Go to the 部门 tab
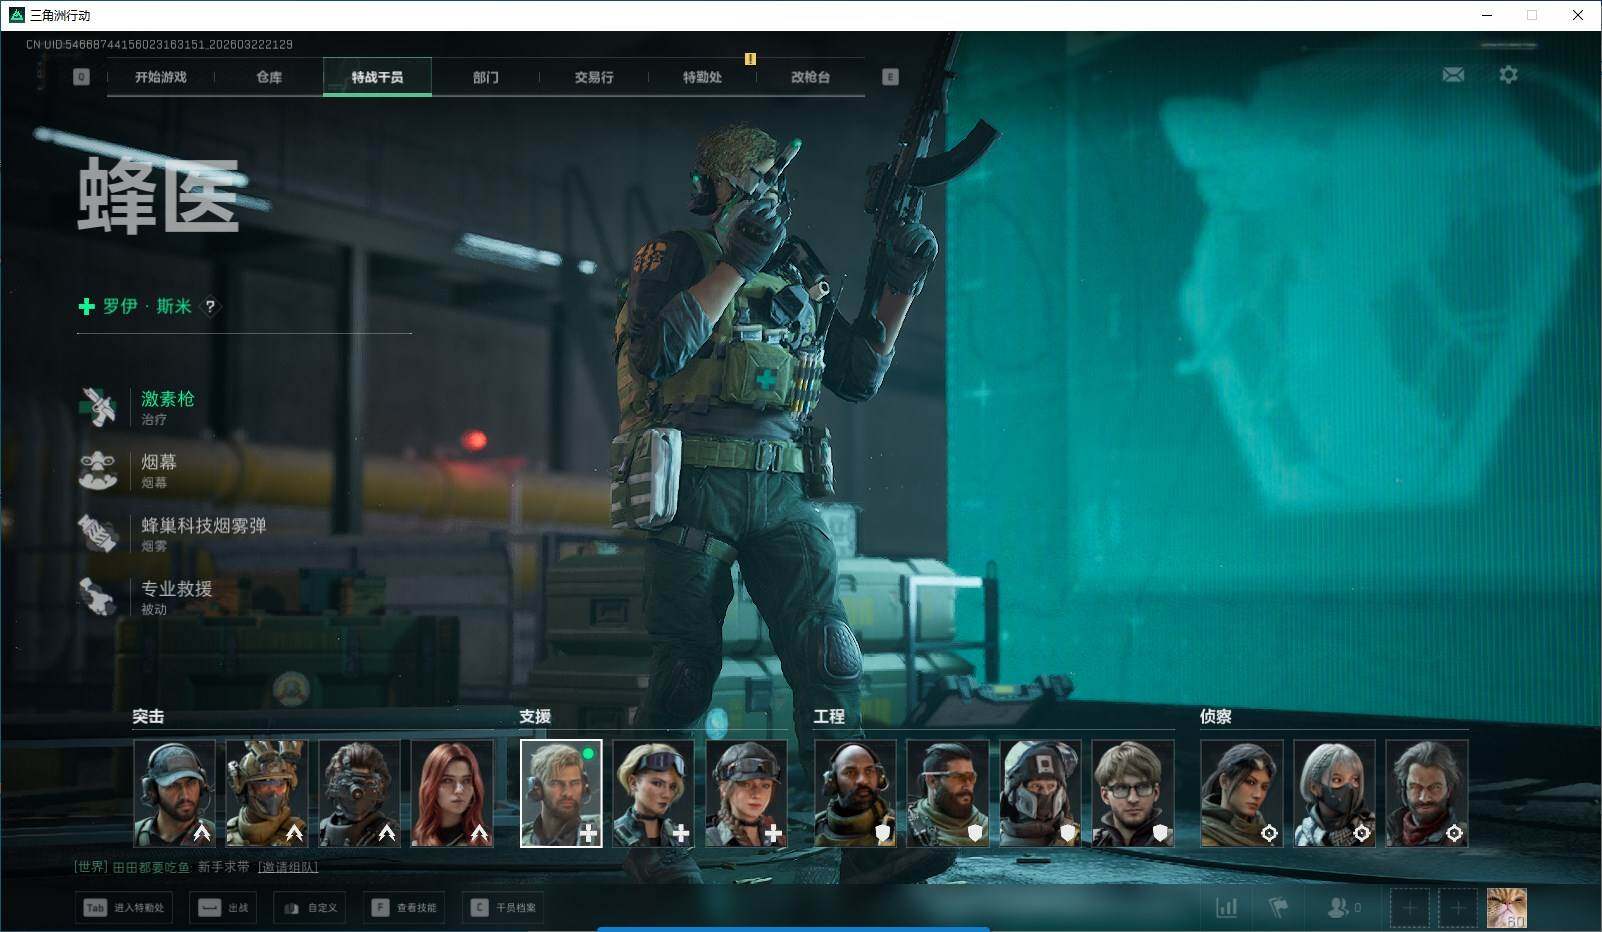 [x=486, y=77]
